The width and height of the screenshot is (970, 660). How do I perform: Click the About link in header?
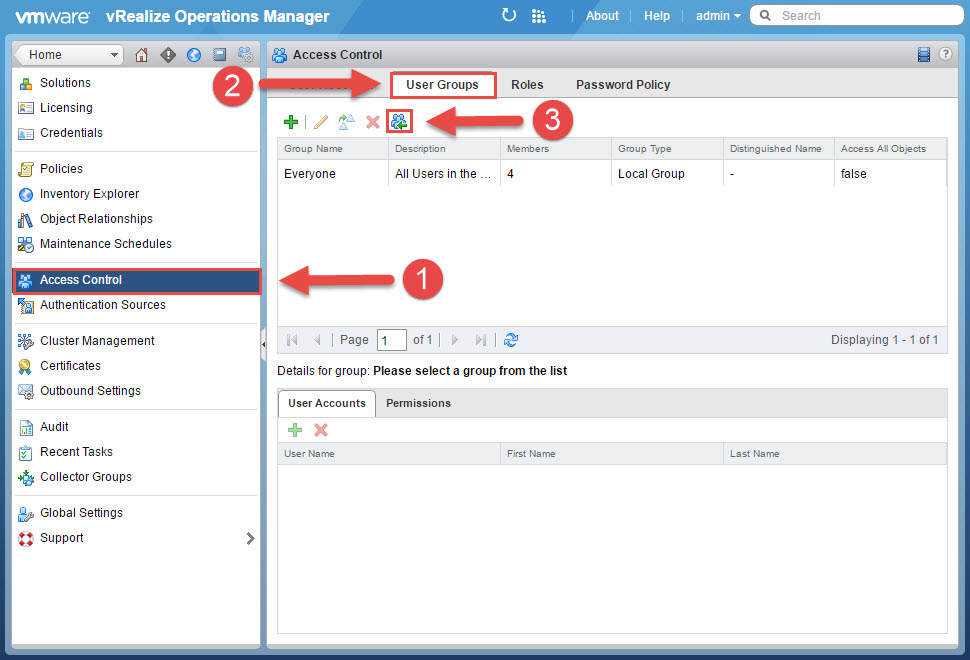pos(602,16)
